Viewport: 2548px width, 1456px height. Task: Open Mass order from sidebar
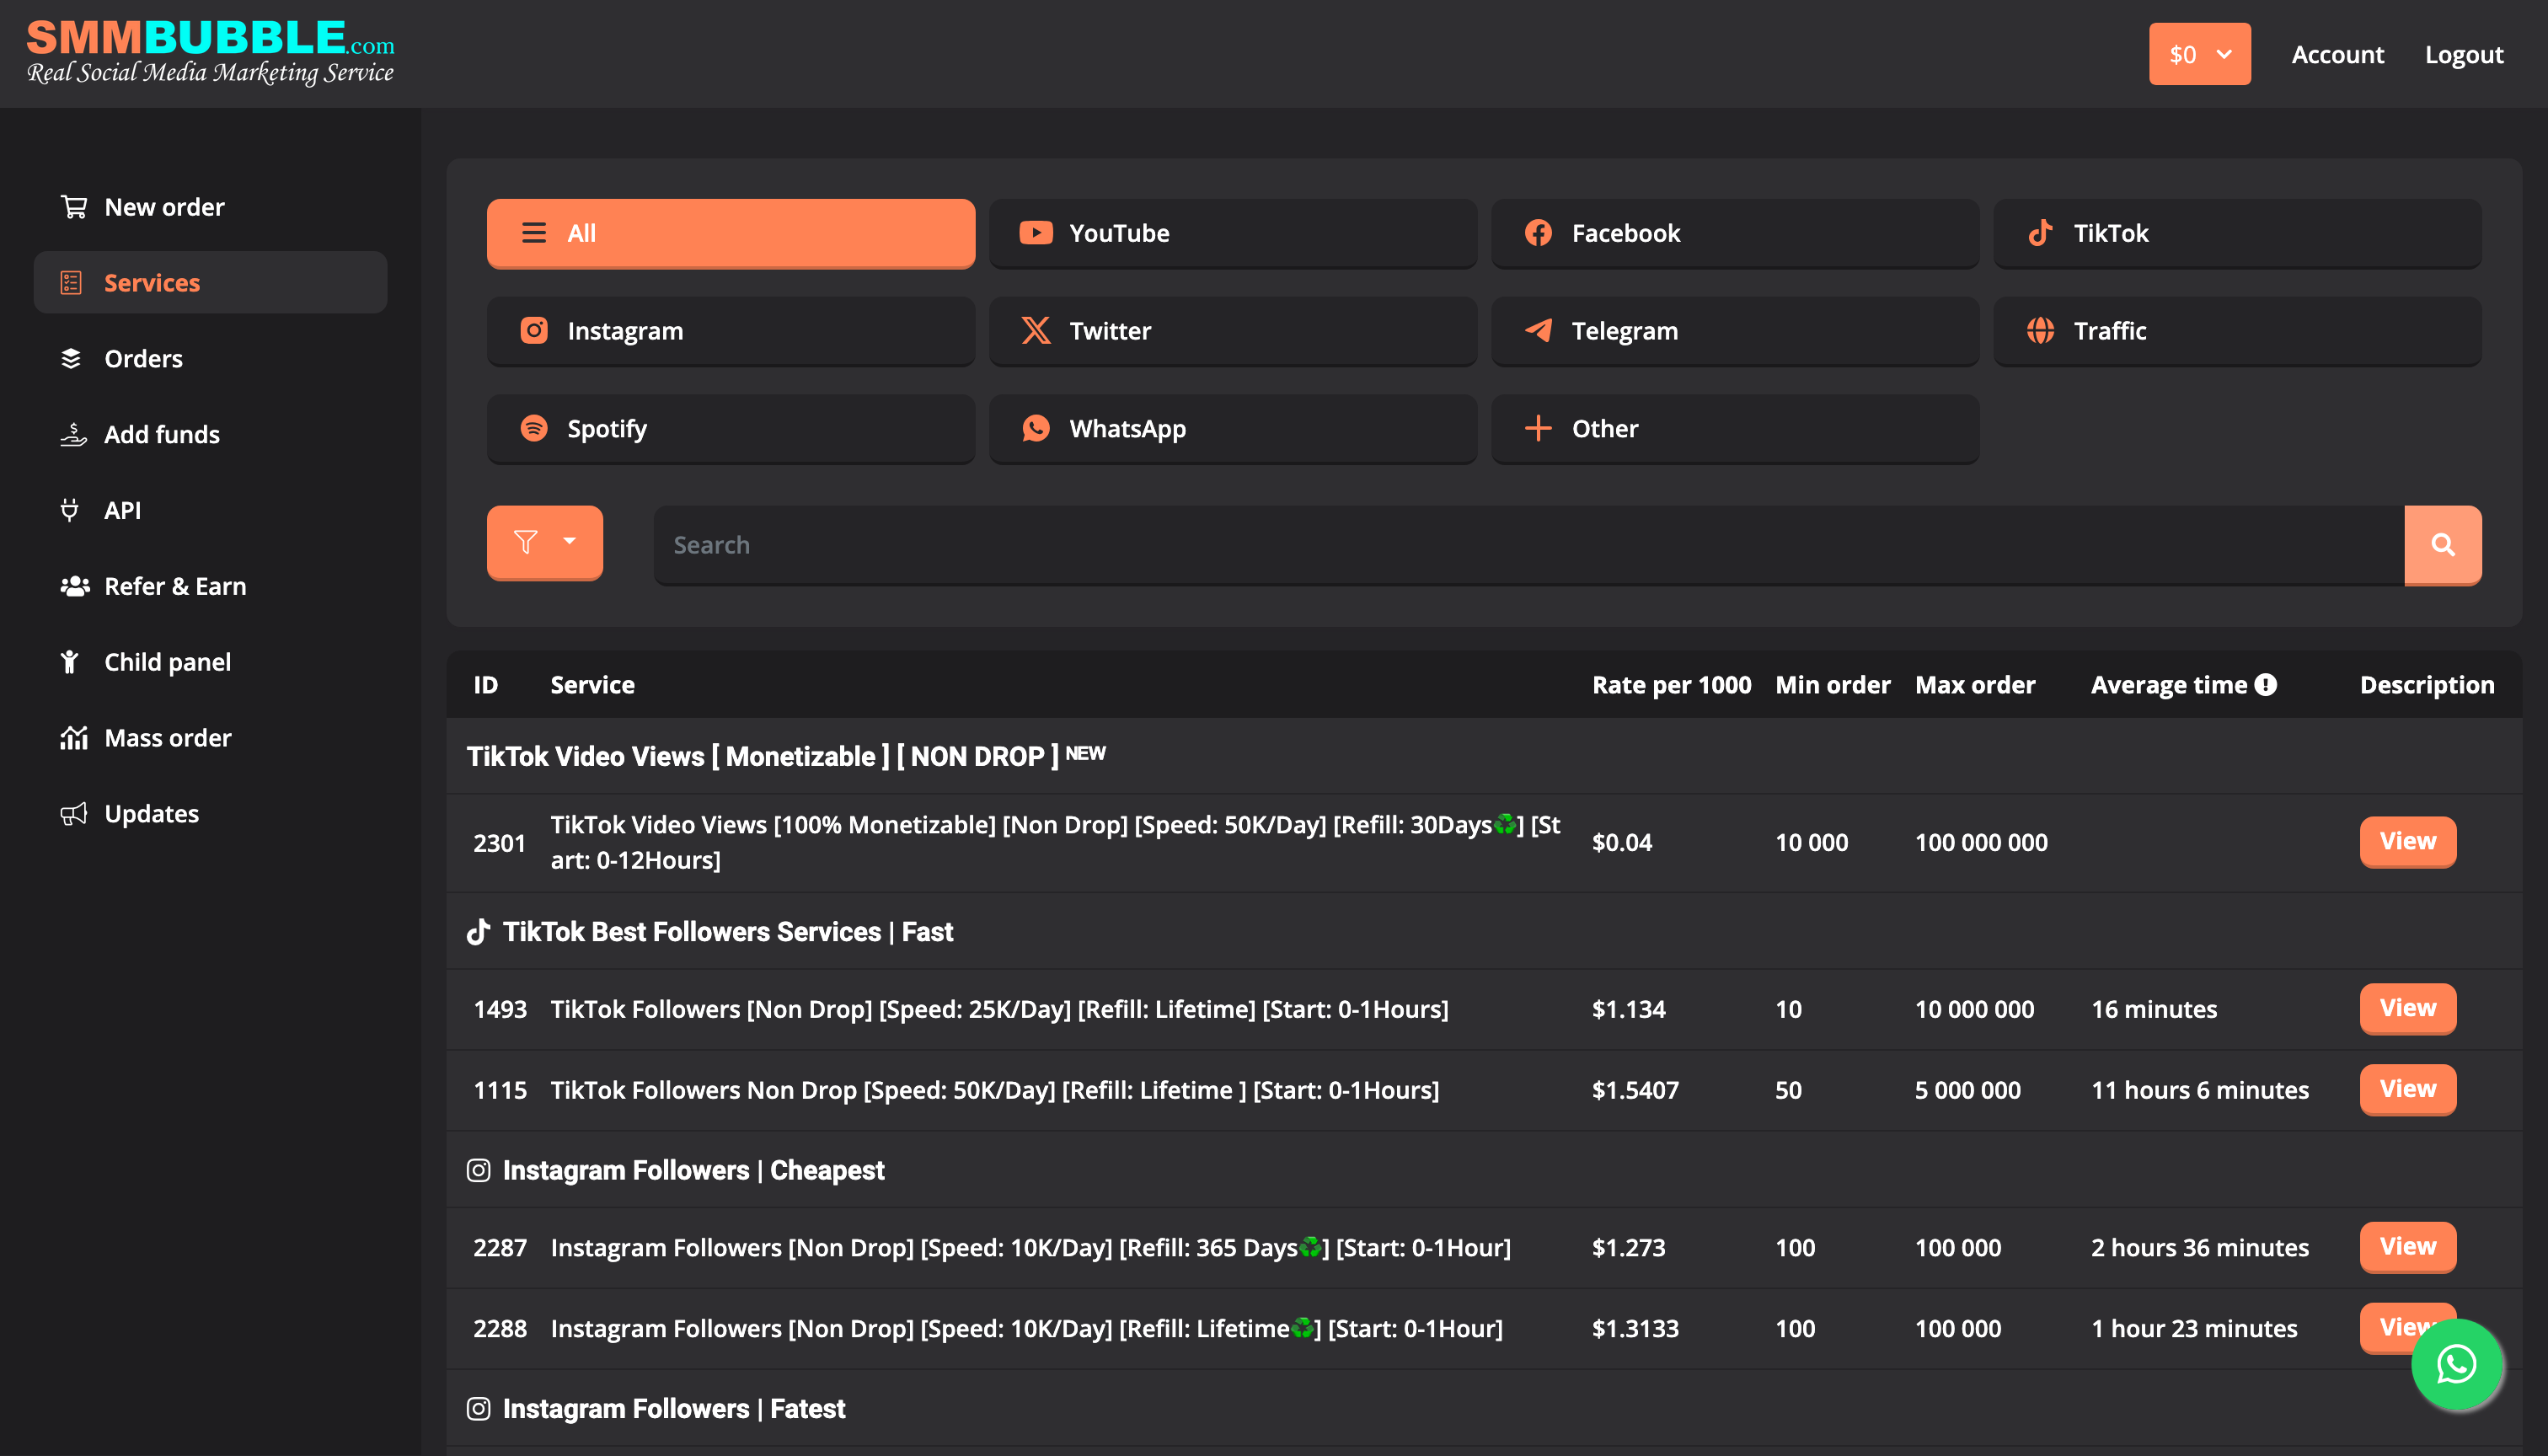(167, 738)
